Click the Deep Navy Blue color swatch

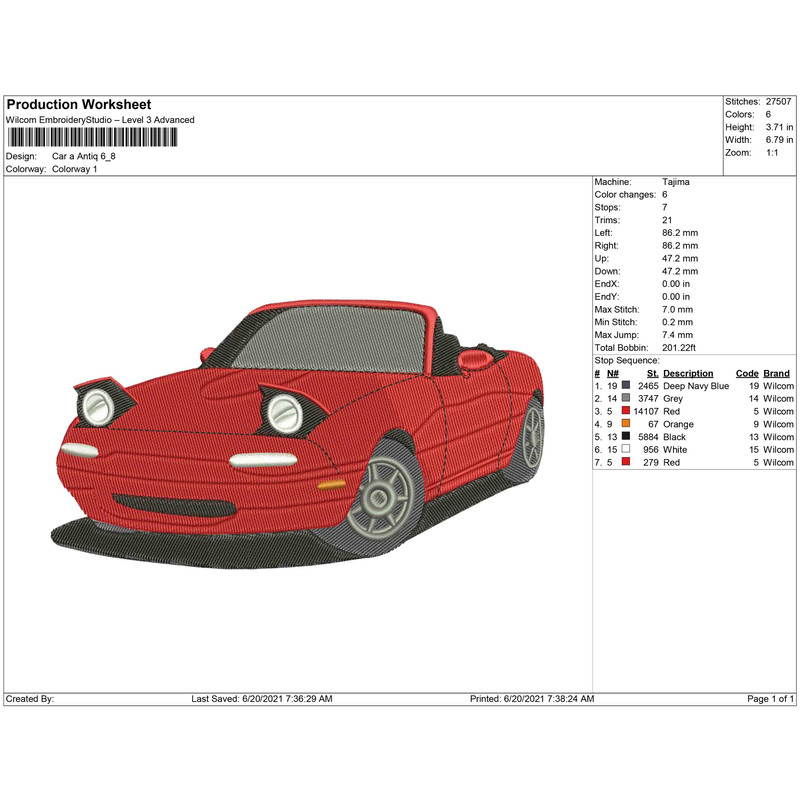coord(626,385)
